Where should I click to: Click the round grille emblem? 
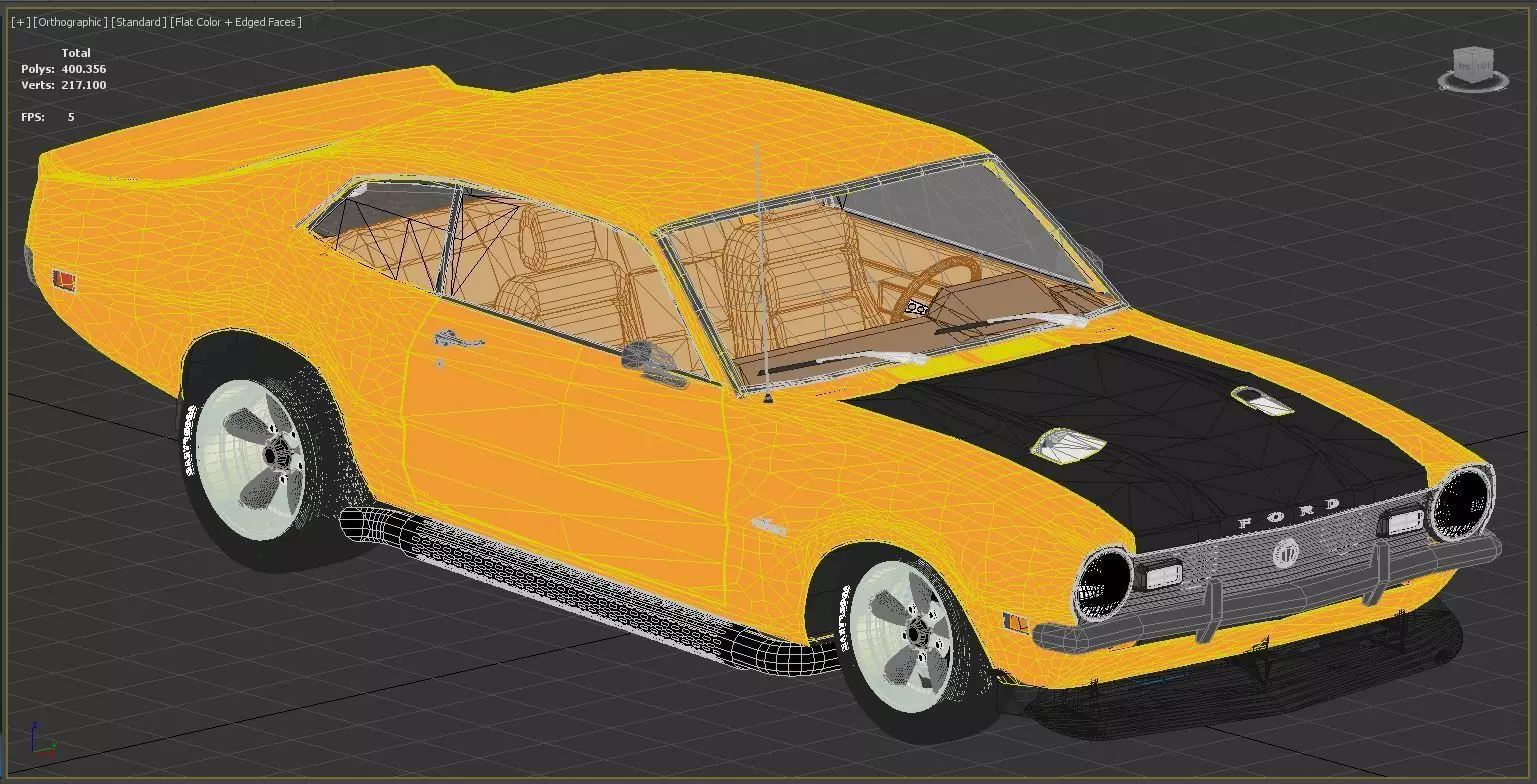(1285, 553)
